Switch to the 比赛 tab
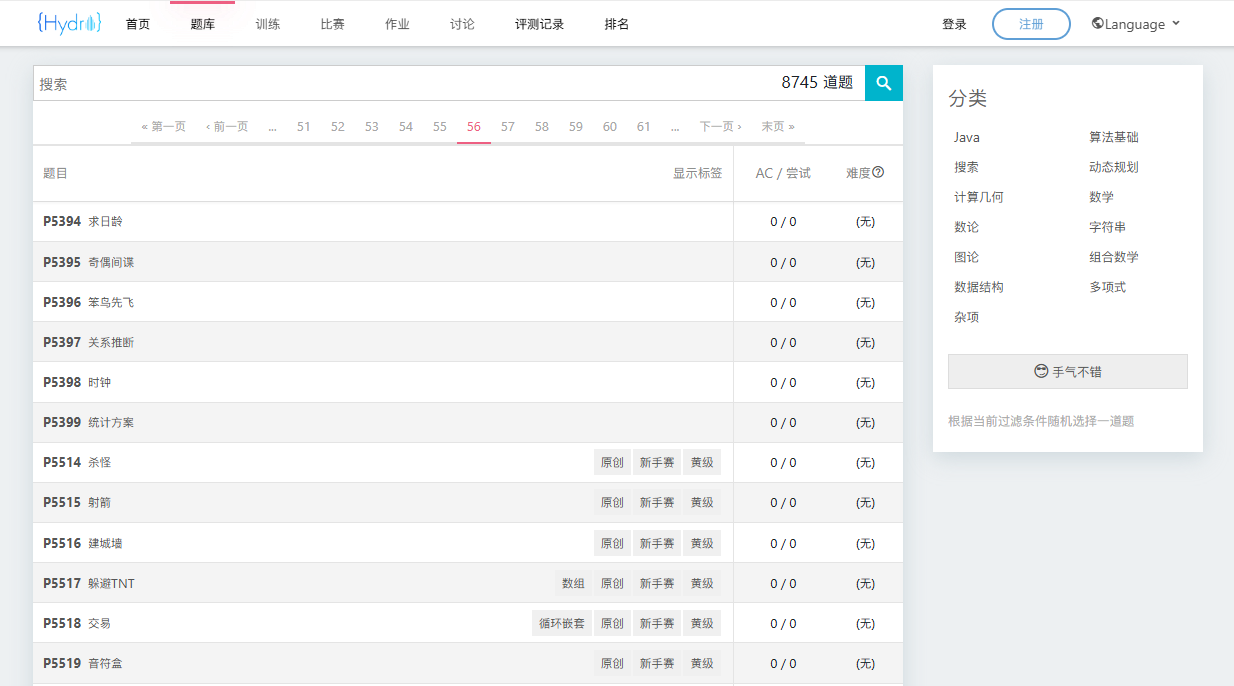 332,24
